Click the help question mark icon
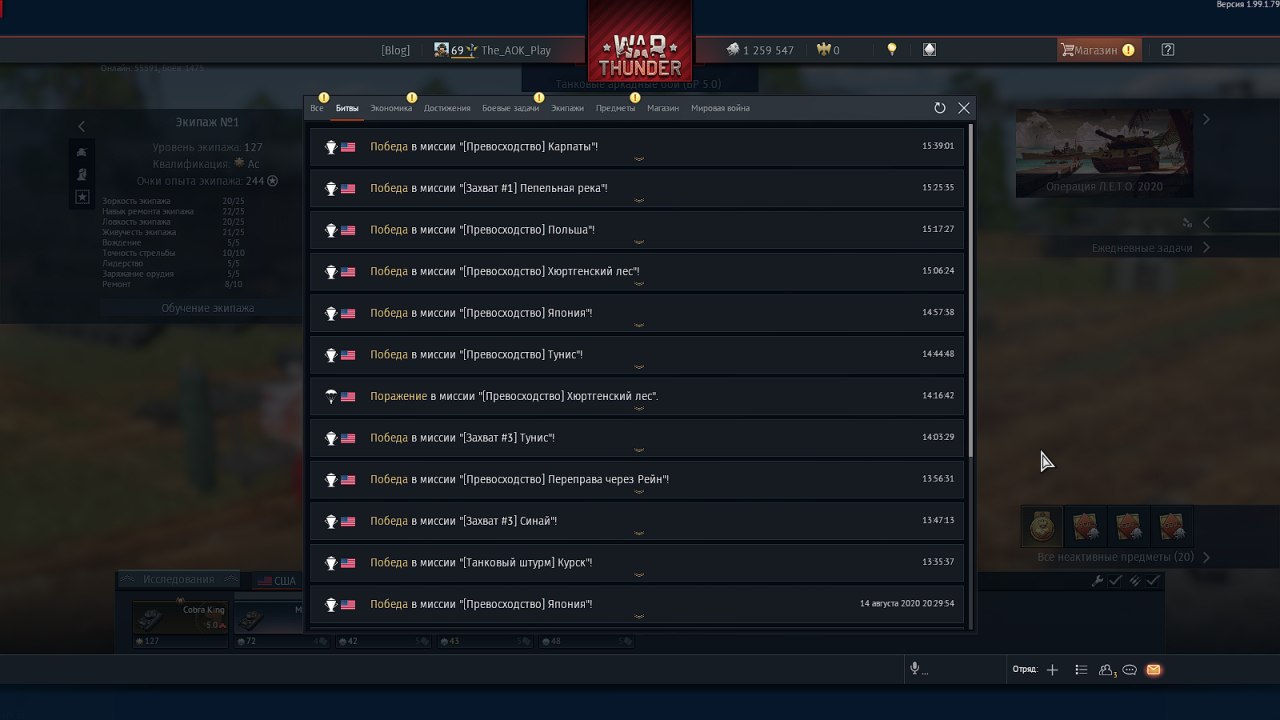The height and width of the screenshot is (720, 1280). (1168, 50)
